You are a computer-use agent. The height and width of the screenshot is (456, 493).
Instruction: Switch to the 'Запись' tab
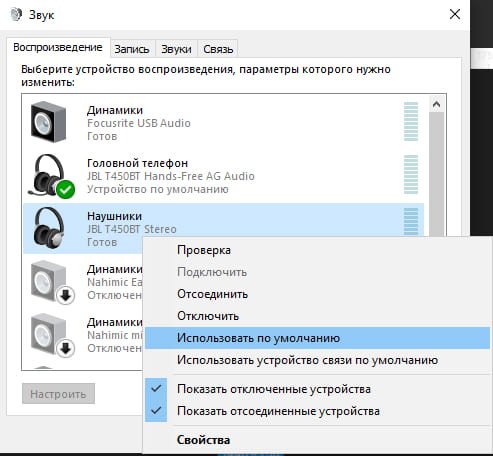132,49
